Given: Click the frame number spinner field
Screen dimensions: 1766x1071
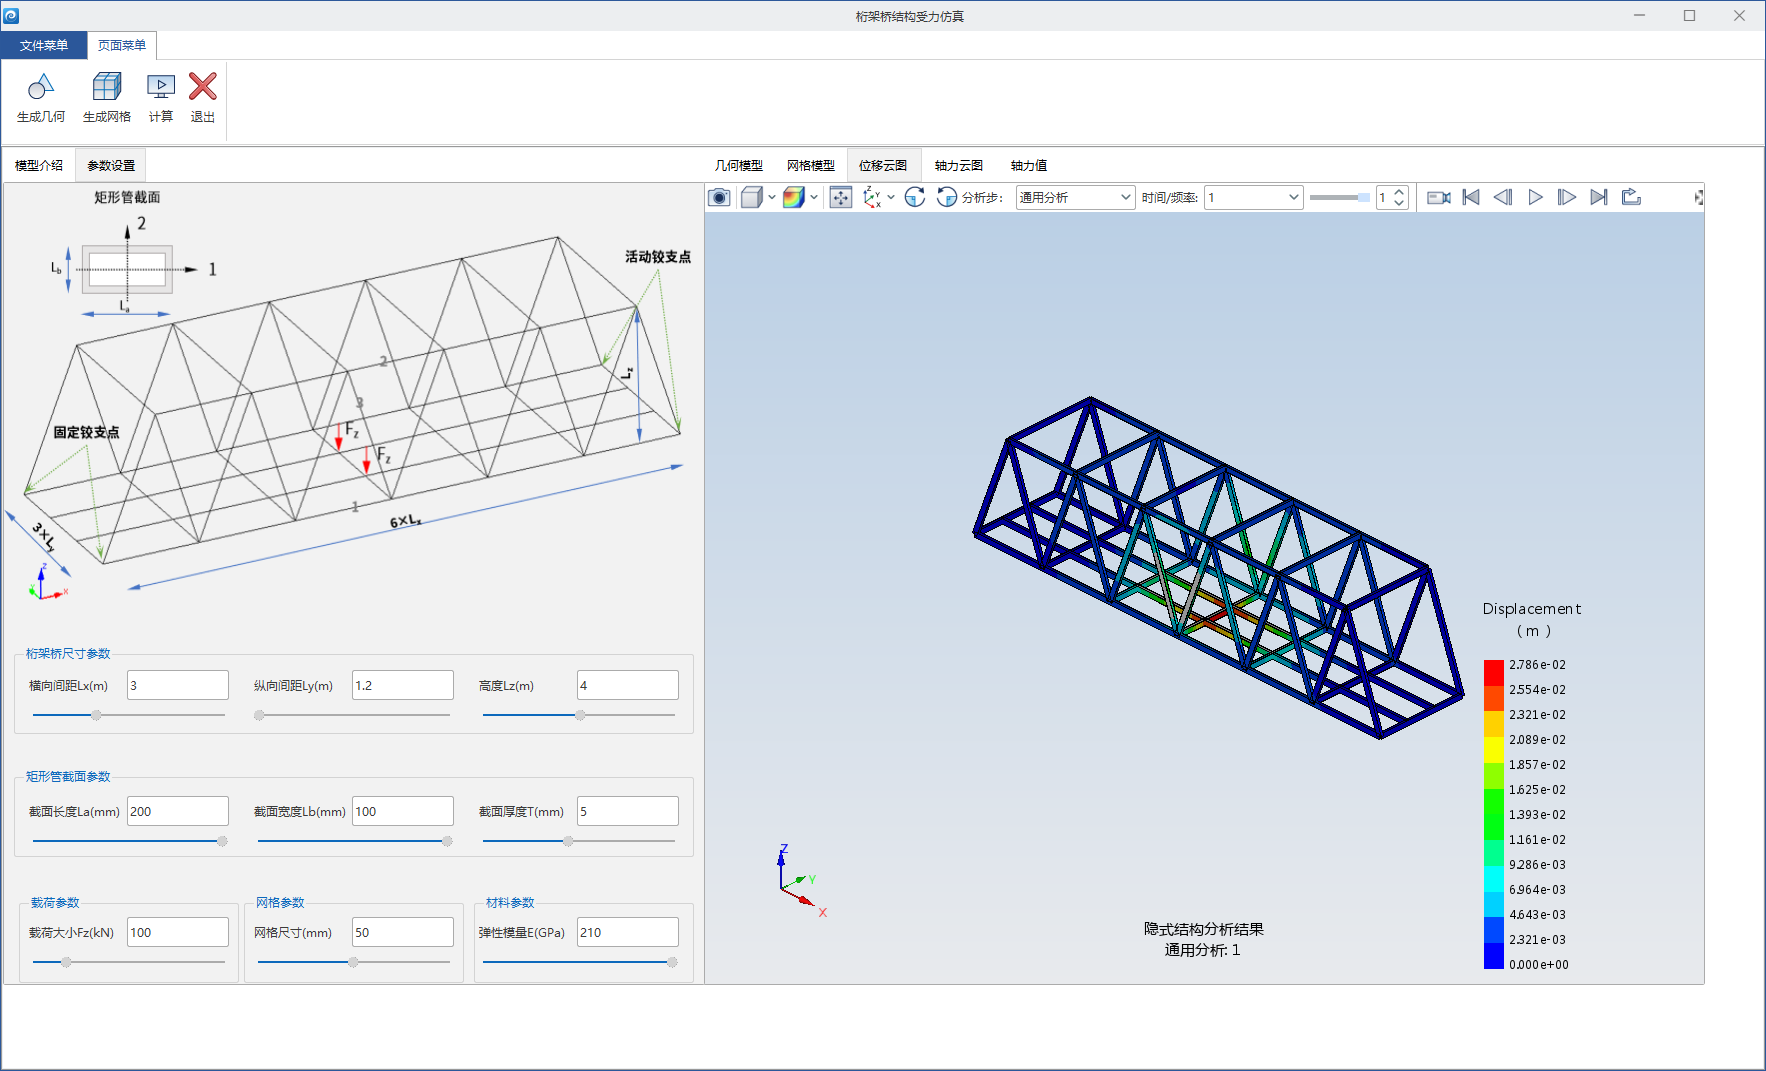Looking at the screenshot, I should pos(1384,197).
